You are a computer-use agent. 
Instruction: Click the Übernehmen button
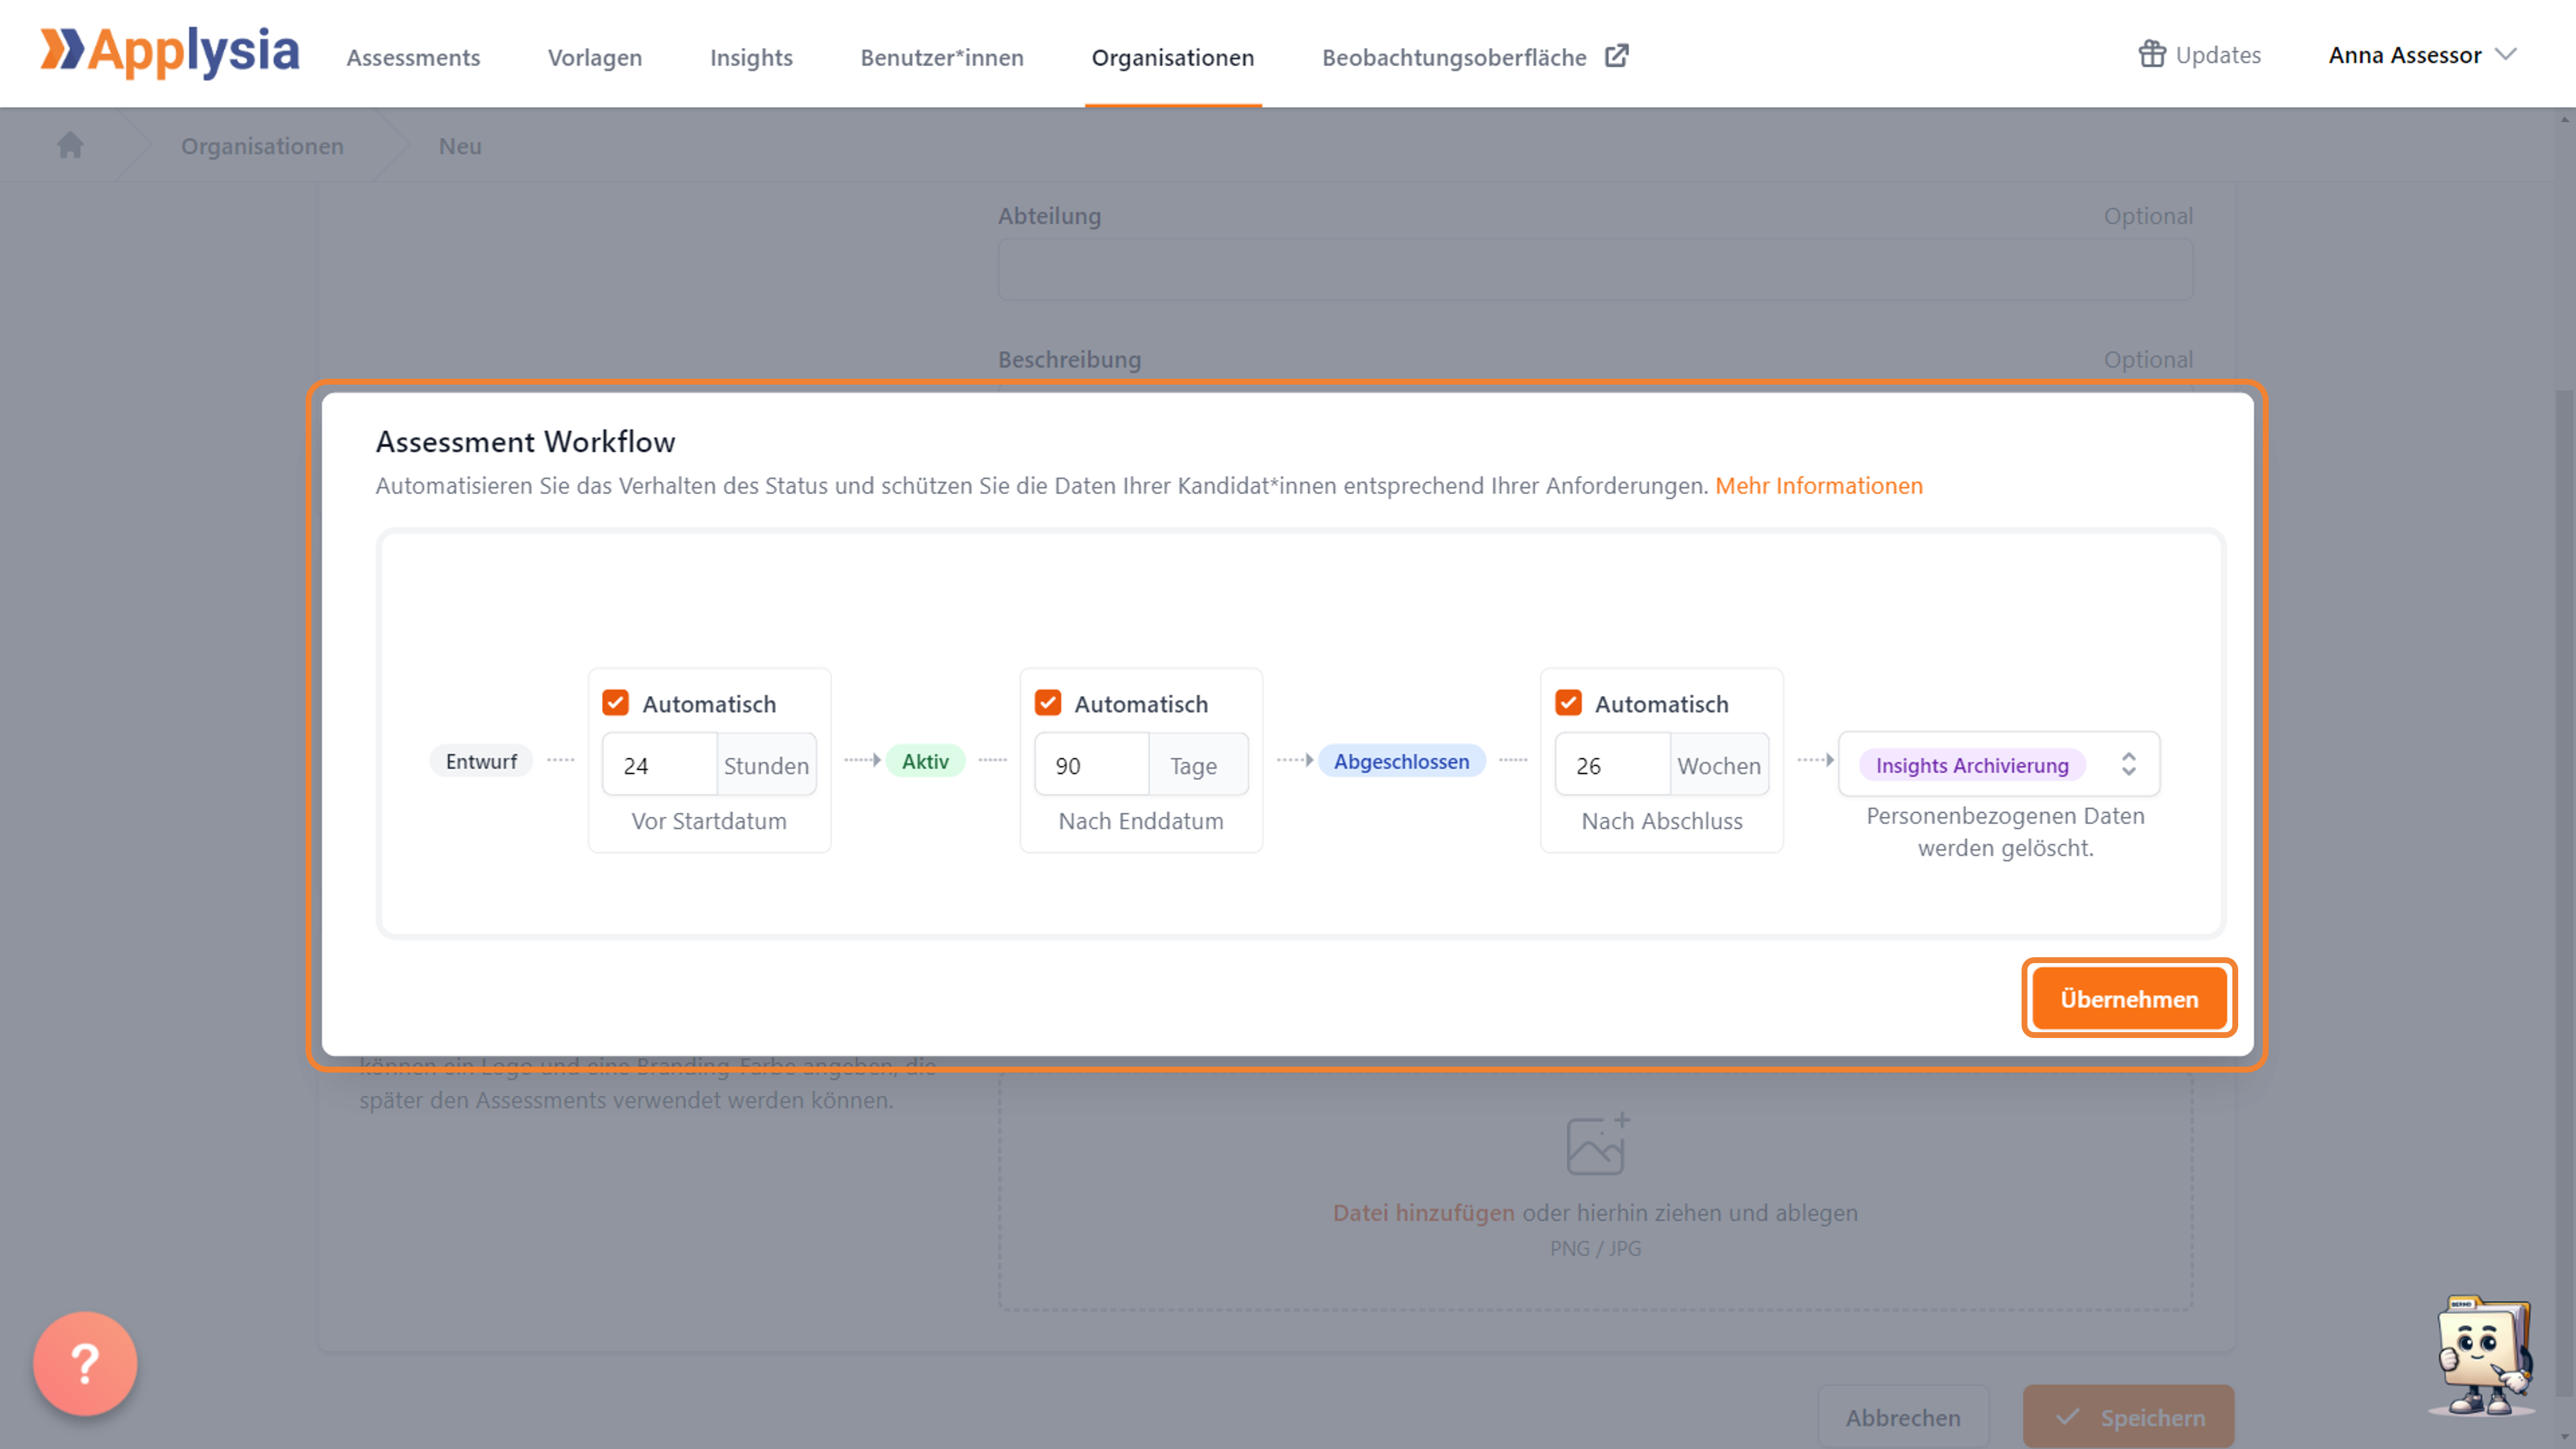(2129, 999)
